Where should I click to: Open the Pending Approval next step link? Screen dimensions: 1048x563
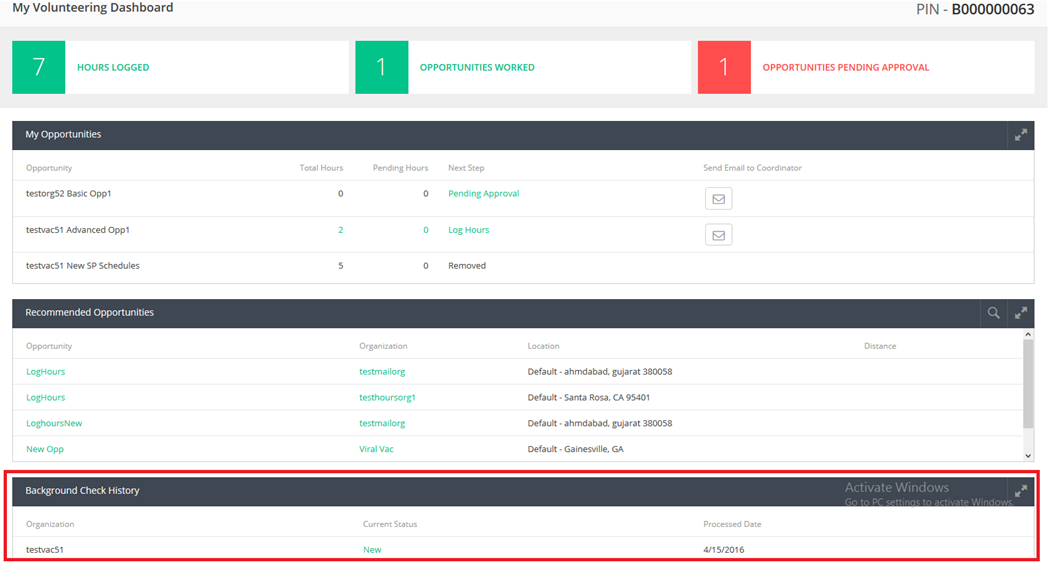pos(483,193)
